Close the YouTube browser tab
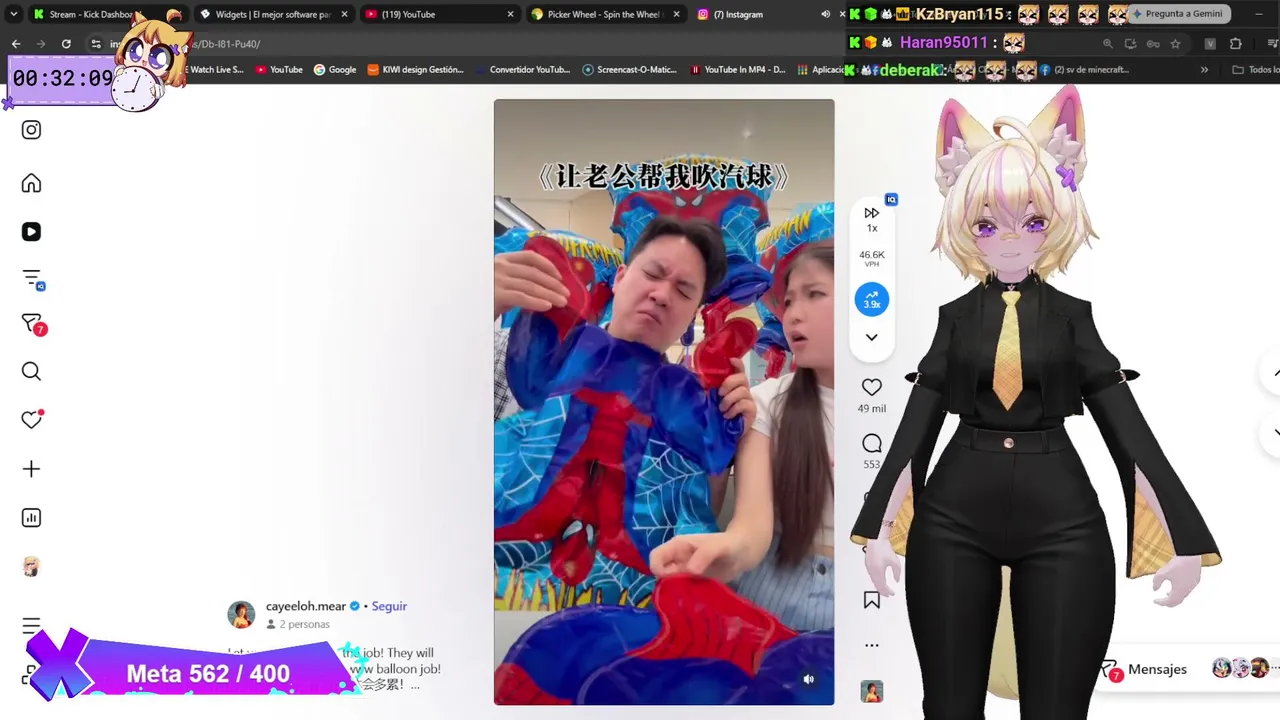 510,14
